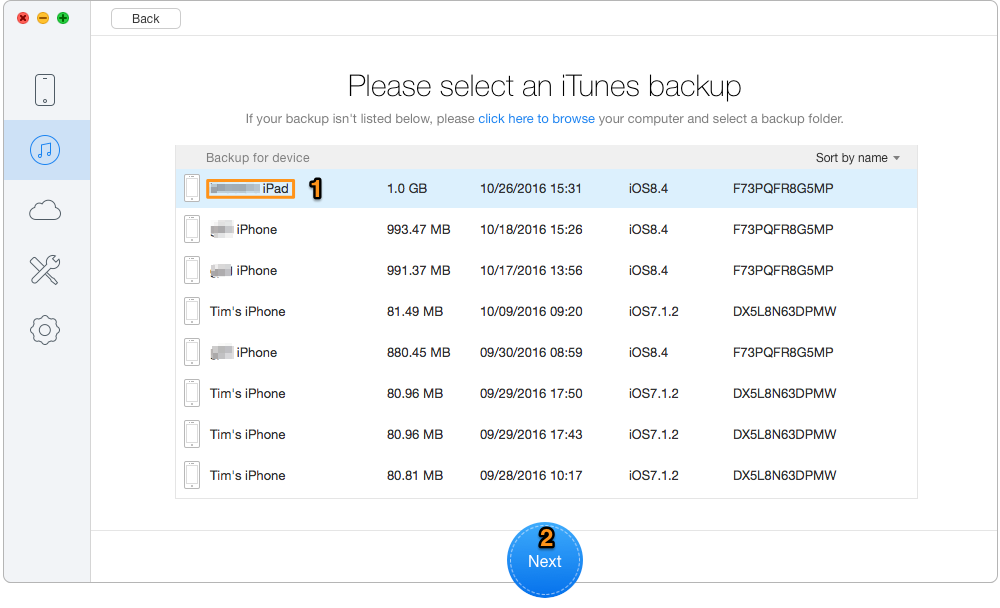Select Tim's iPhone backup dated 09/29/2016 17:43
Viewport: 1000px width, 608px height.
click(546, 434)
